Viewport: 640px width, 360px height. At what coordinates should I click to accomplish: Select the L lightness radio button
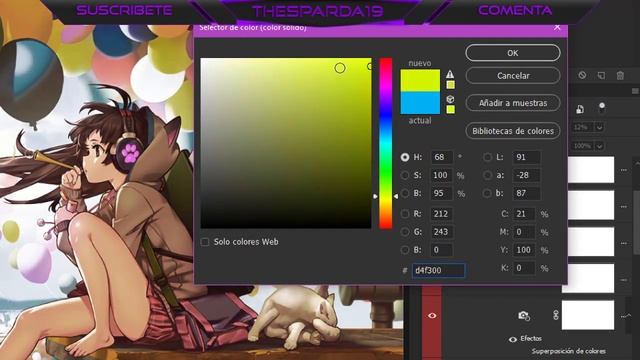pos(487,157)
